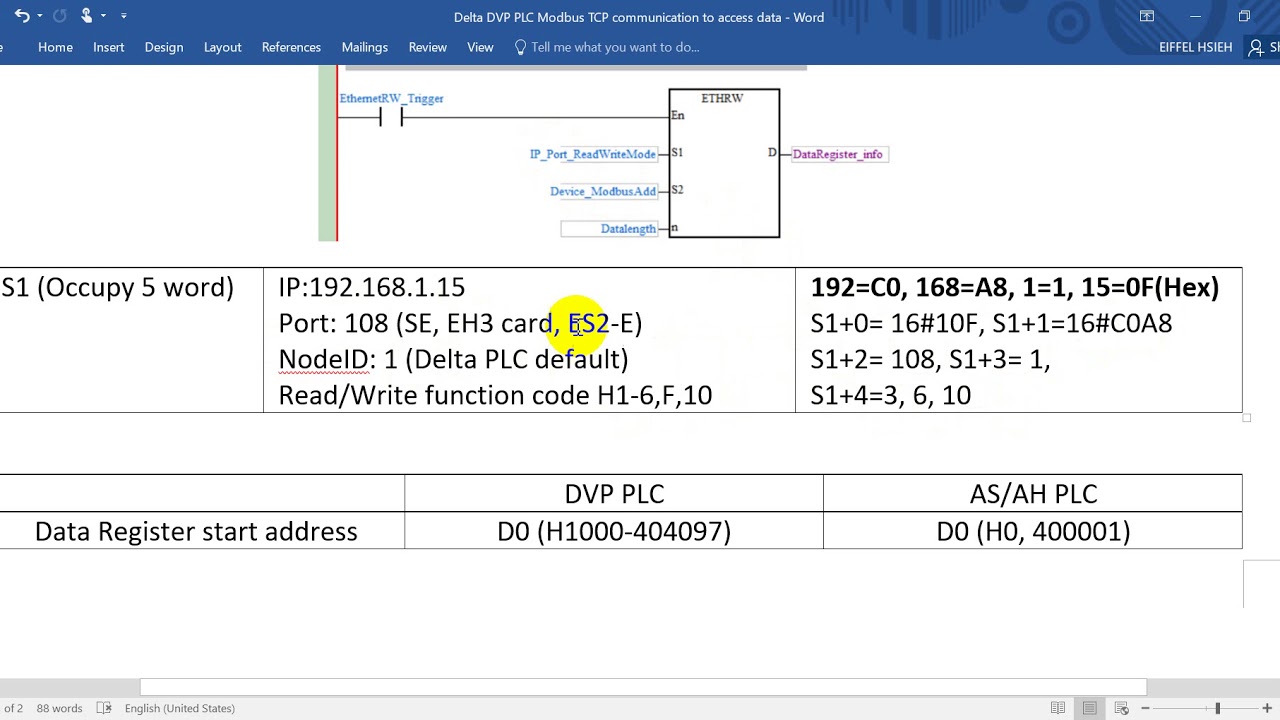Screen dimensions: 1280x720
Task: Click the EthernetRW_Trigger contact label
Action: point(391,98)
